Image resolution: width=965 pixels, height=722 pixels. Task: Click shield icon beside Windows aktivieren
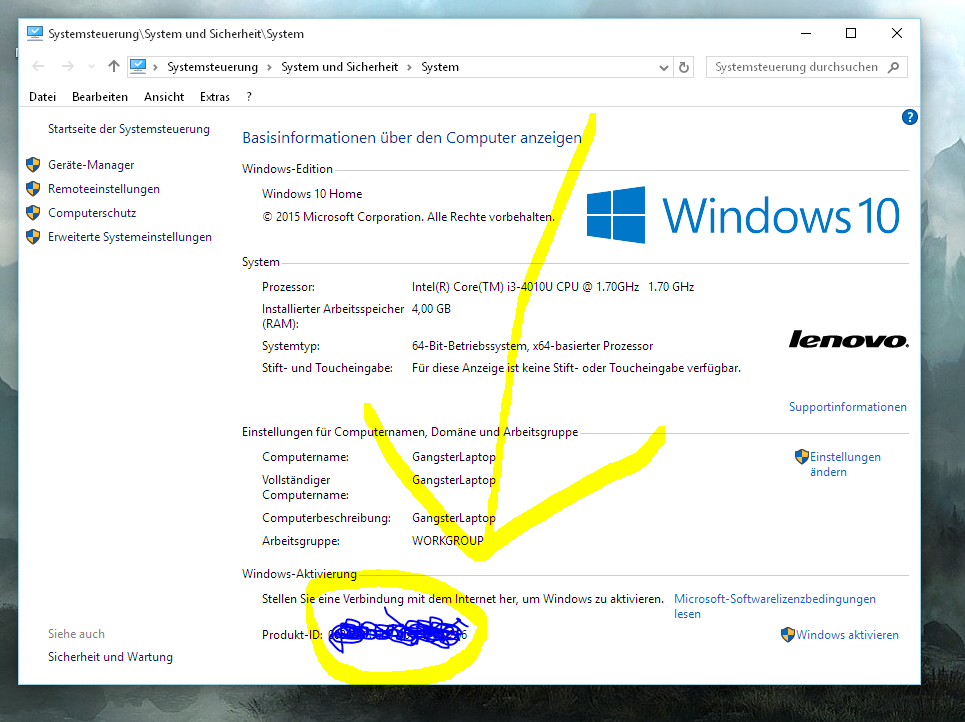click(x=787, y=635)
